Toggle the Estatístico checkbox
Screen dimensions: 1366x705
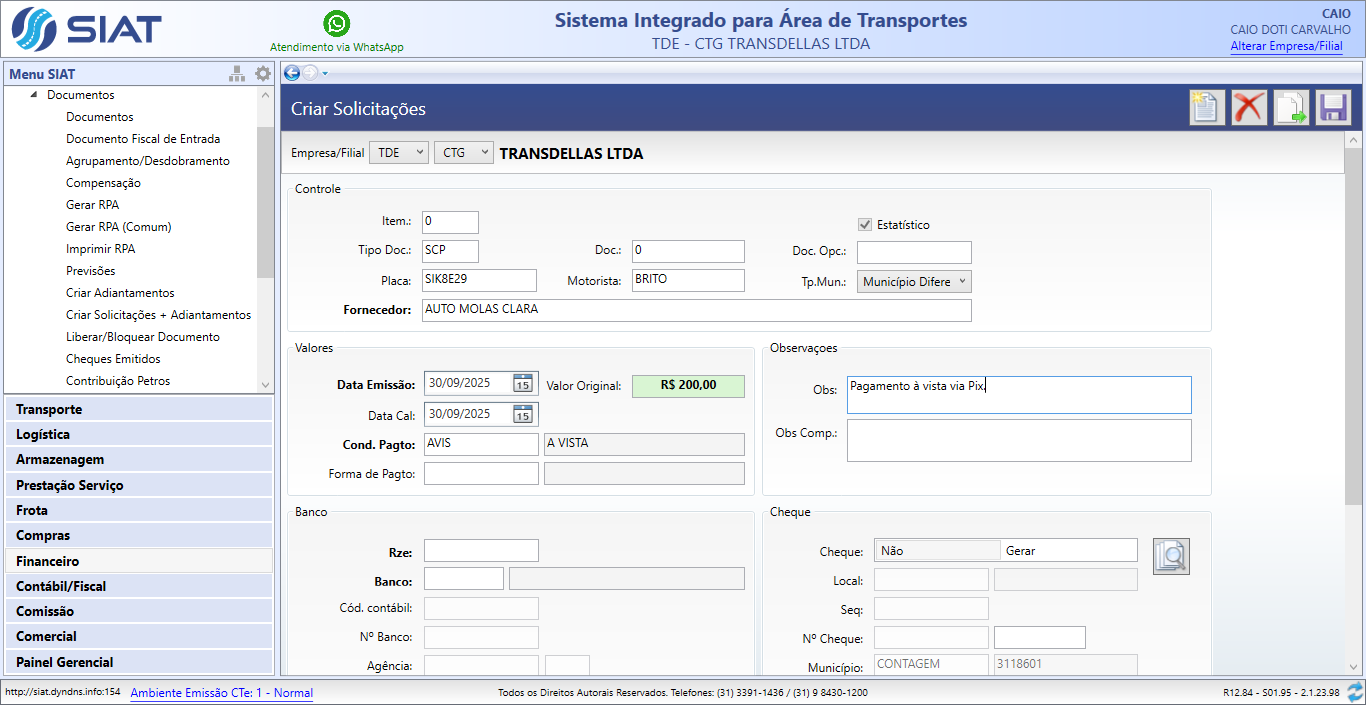pos(865,225)
